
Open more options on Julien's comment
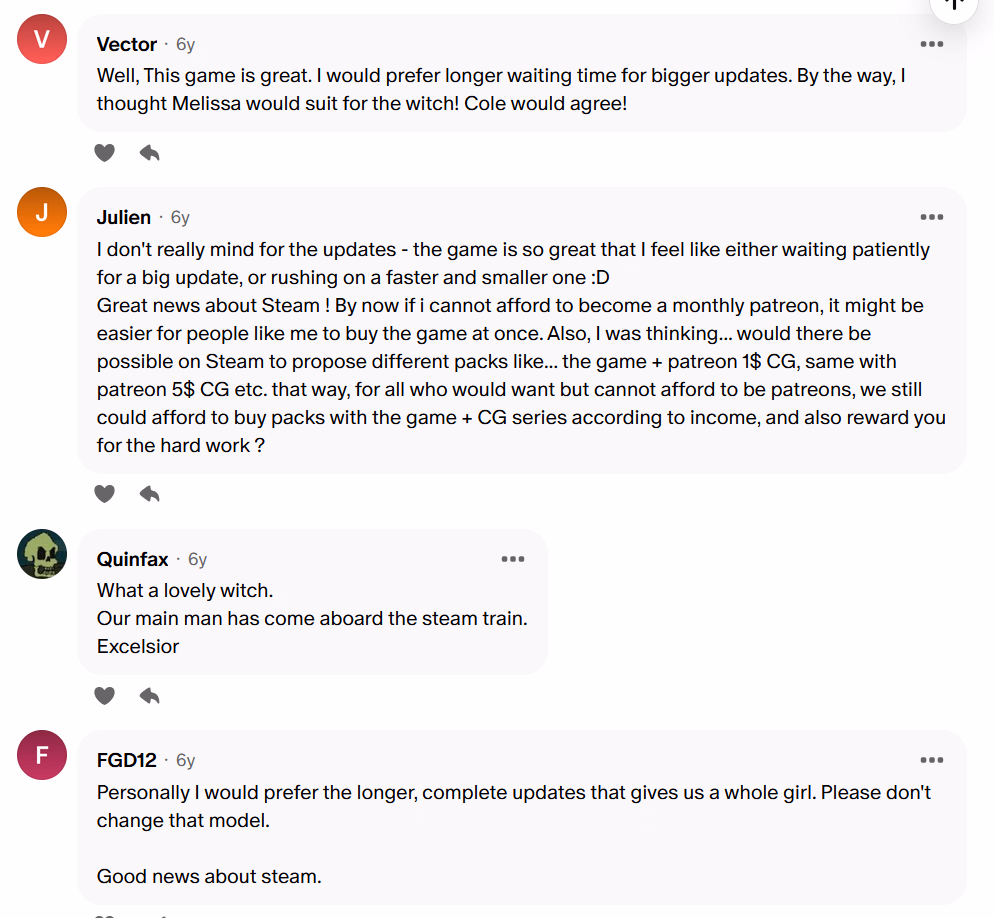click(x=931, y=217)
